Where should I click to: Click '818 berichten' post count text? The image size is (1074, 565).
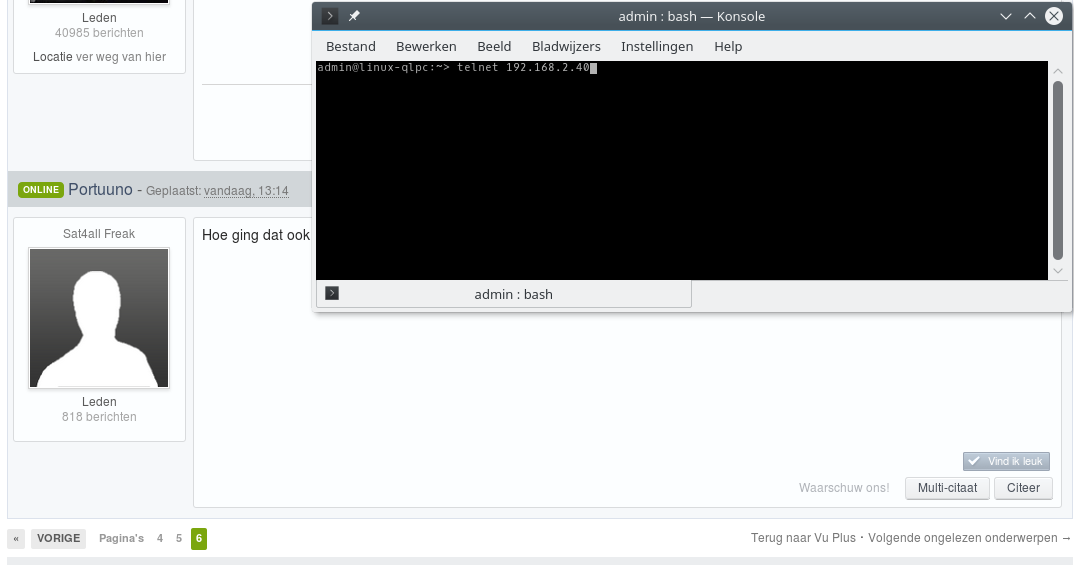(x=99, y=416)
